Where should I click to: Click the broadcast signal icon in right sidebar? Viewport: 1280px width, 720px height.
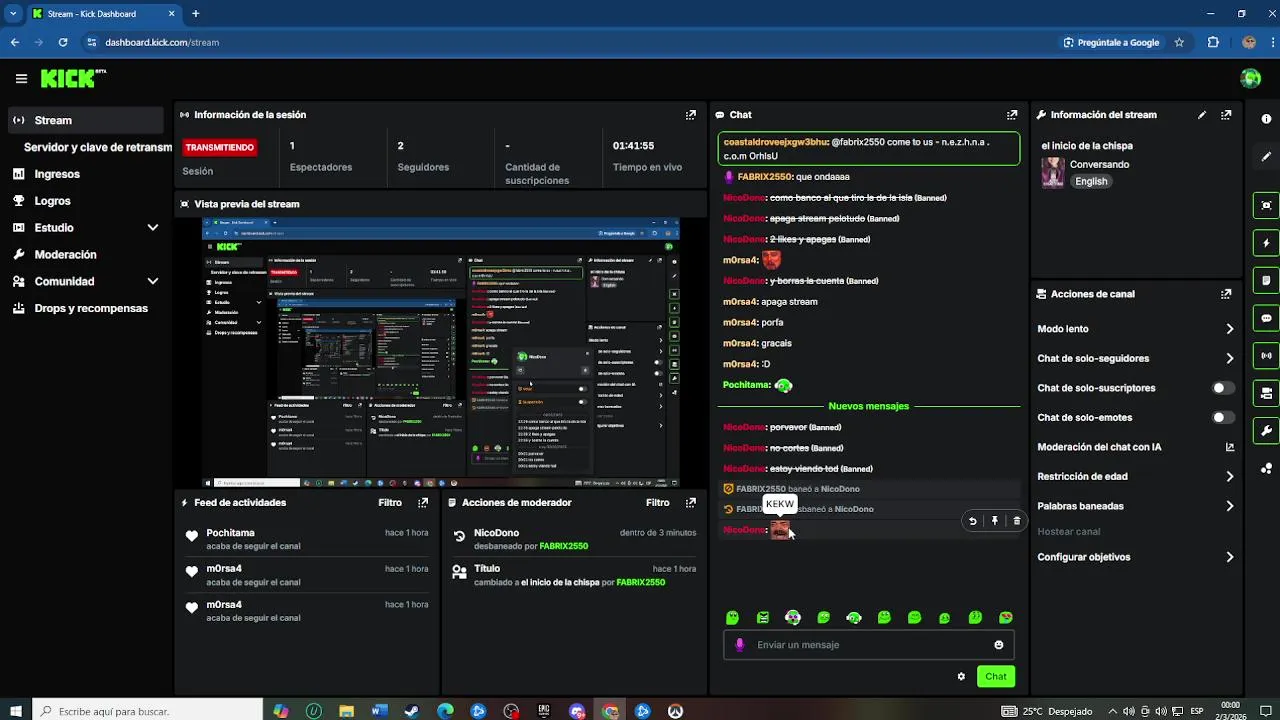[1267, 355]
